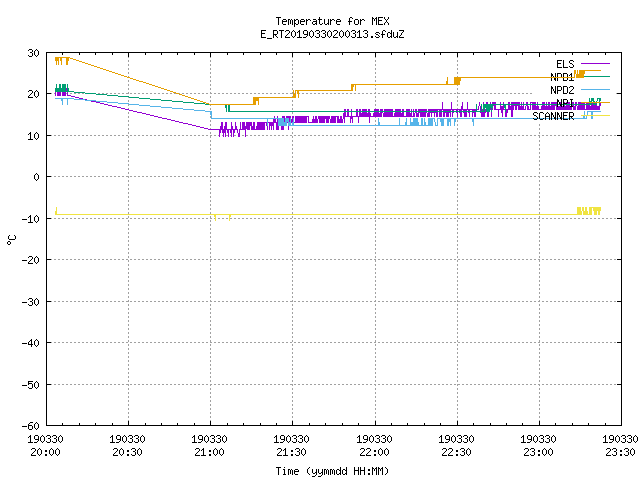
Task: Click the y-axis label -10
Action: pos(31,219)
